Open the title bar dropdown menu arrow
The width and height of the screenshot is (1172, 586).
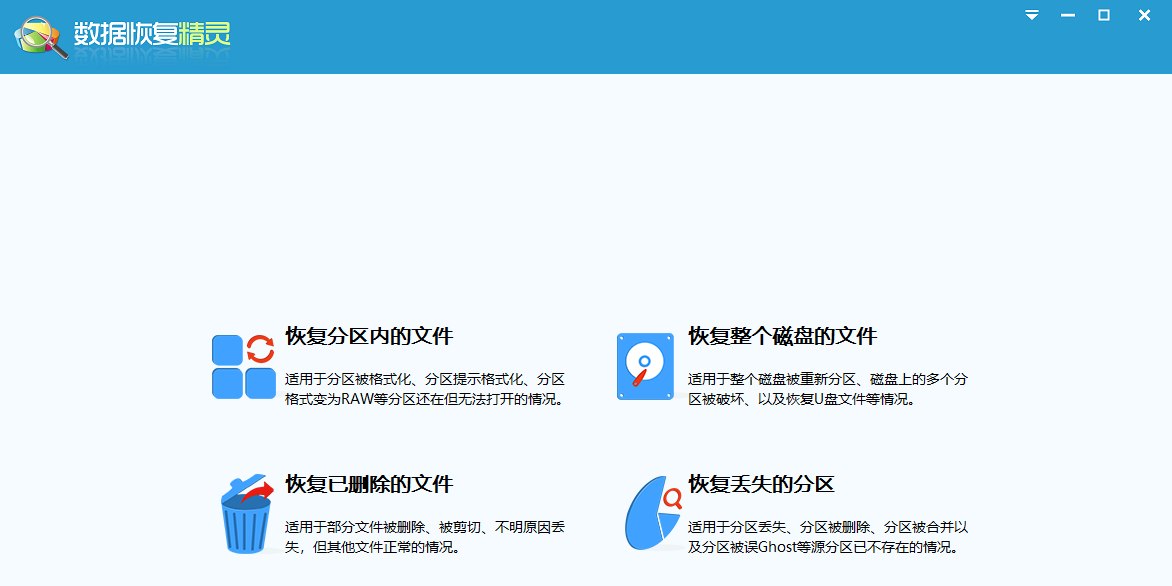click(x=1031, y=15)
